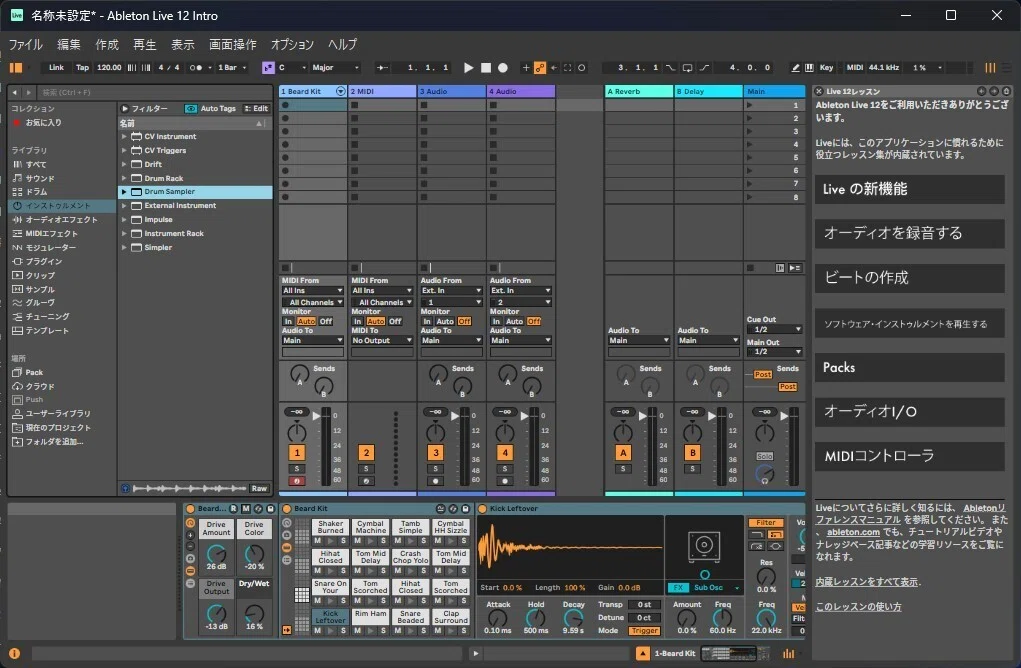The width and height of the screenshot is (1021, 668).
Task: Follow the ableton.com link
Action: 853,532
